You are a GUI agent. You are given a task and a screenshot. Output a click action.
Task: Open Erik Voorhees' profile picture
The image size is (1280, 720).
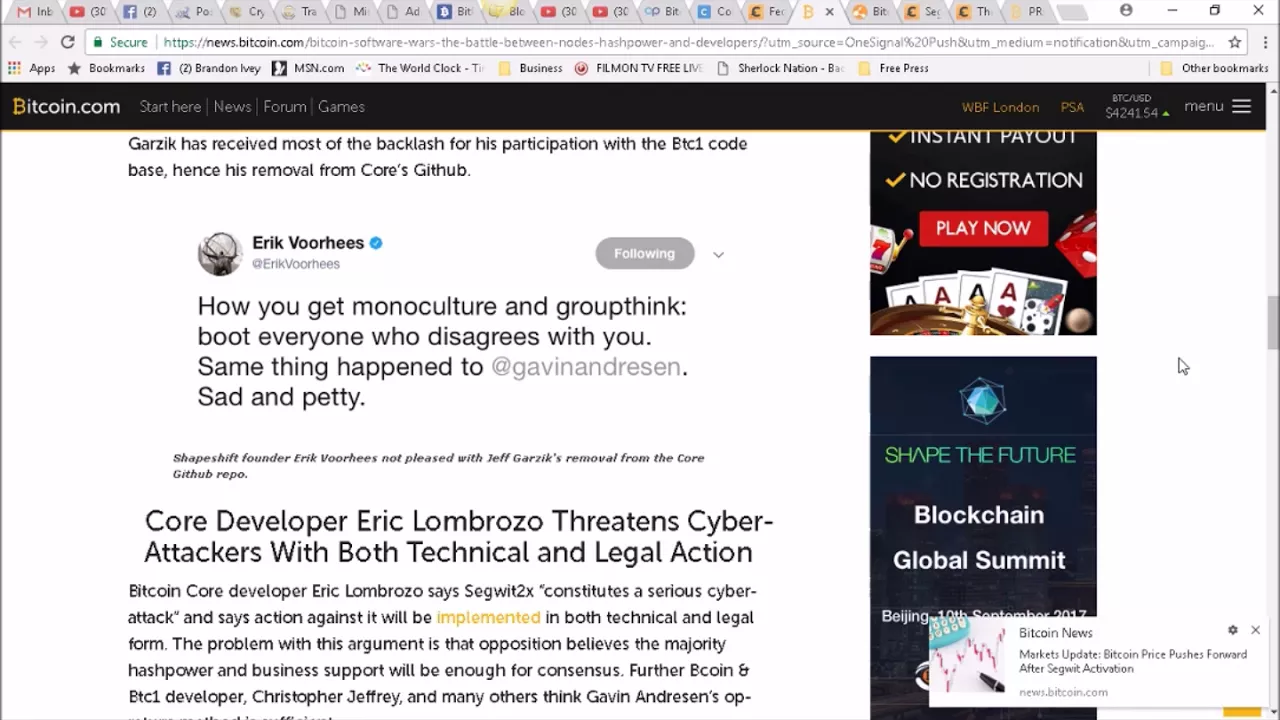tap(220, 253)
